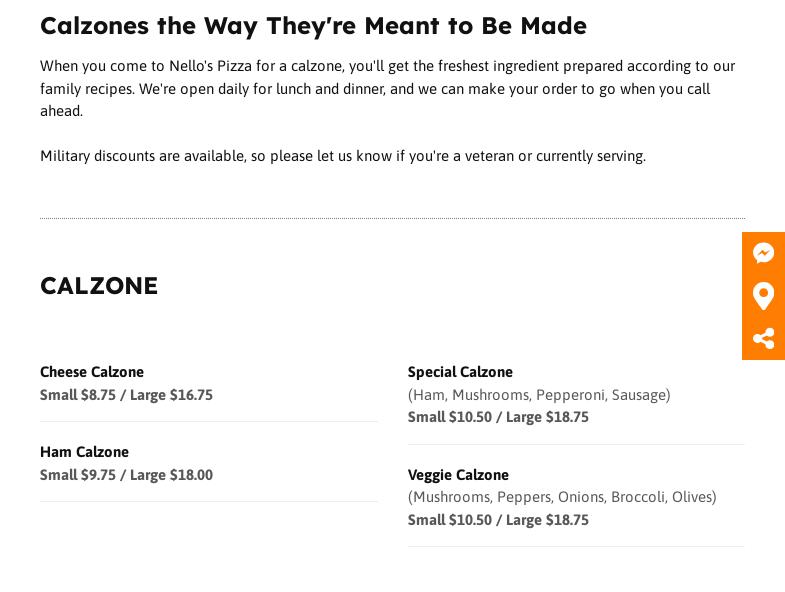Click the Cheese Calzone price line
This screenshot has width=785, height=592.
coord(126,395)
